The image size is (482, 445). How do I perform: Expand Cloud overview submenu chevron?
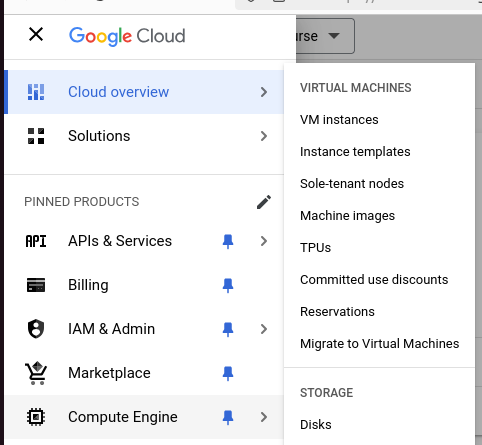pos(264,92)
